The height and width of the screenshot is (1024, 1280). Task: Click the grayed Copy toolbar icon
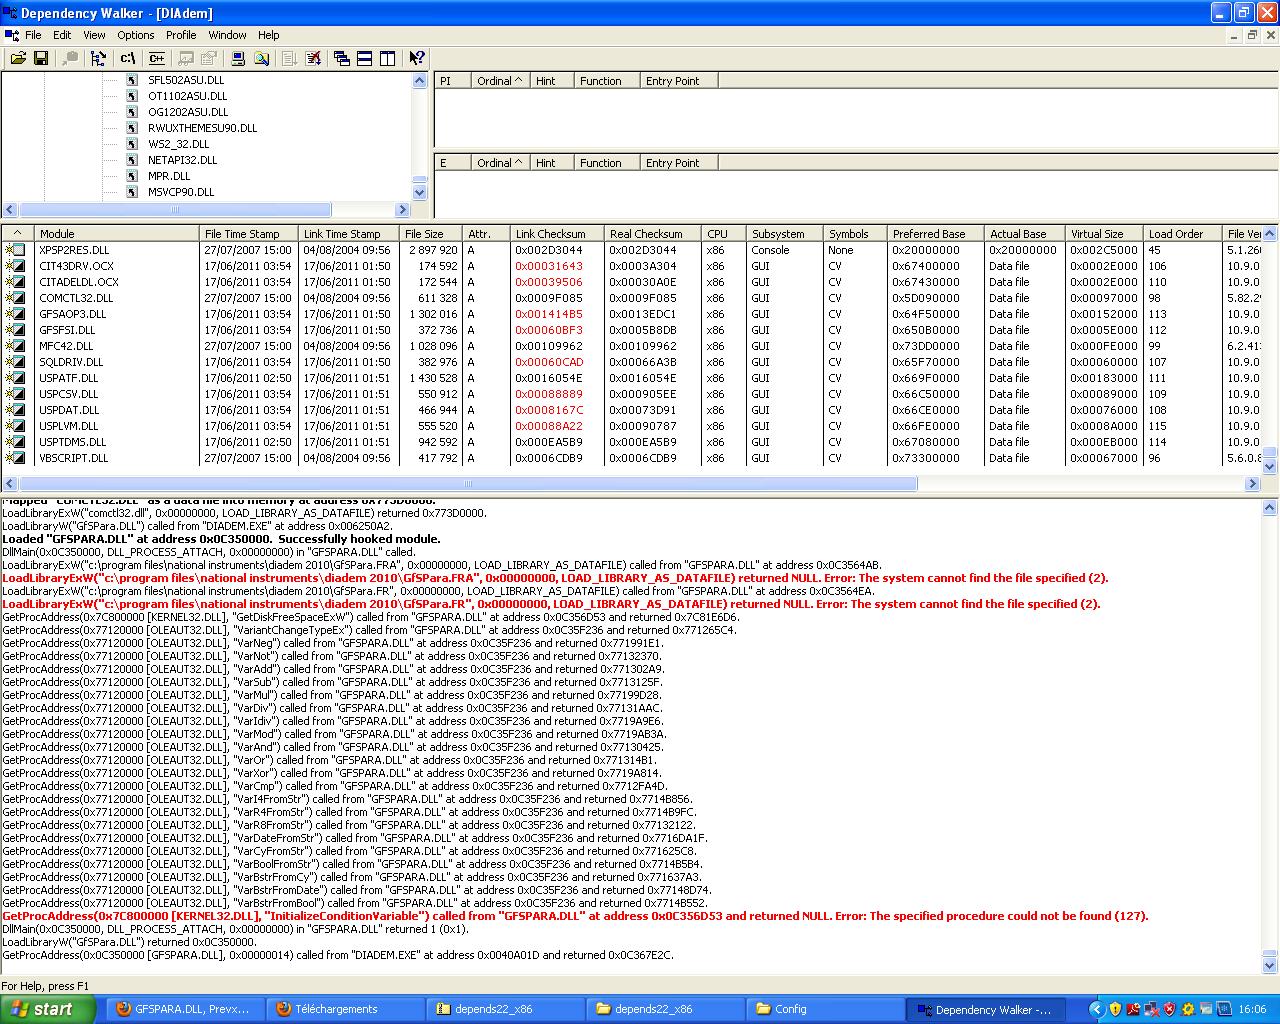[x=70, y=59]
